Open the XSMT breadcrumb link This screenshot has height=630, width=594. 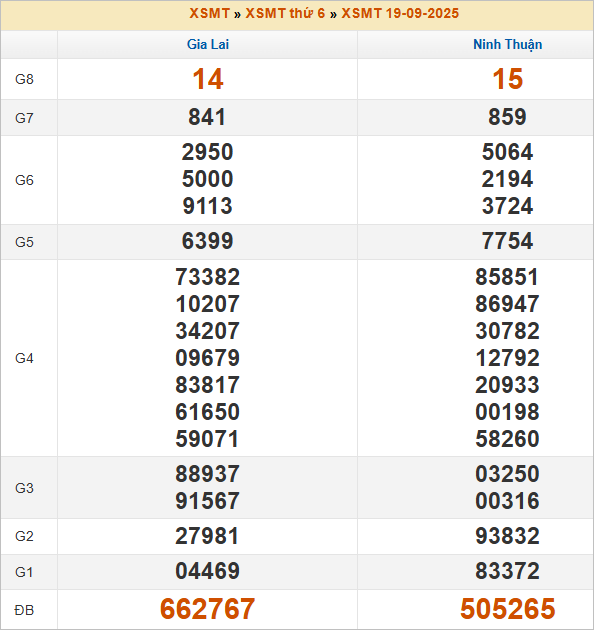(209, 13)
